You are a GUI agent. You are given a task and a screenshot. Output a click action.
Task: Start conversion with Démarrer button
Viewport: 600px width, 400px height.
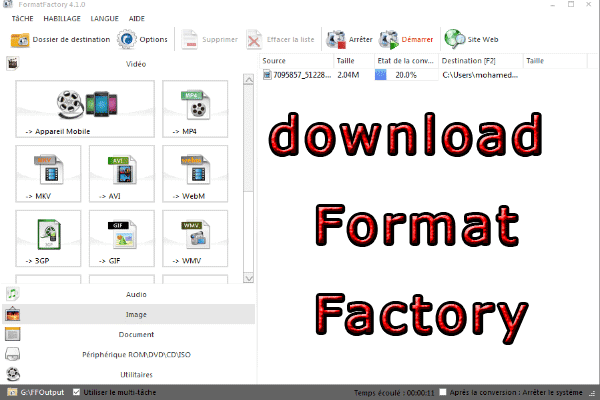pyautogui.click(x=406, y=39)
